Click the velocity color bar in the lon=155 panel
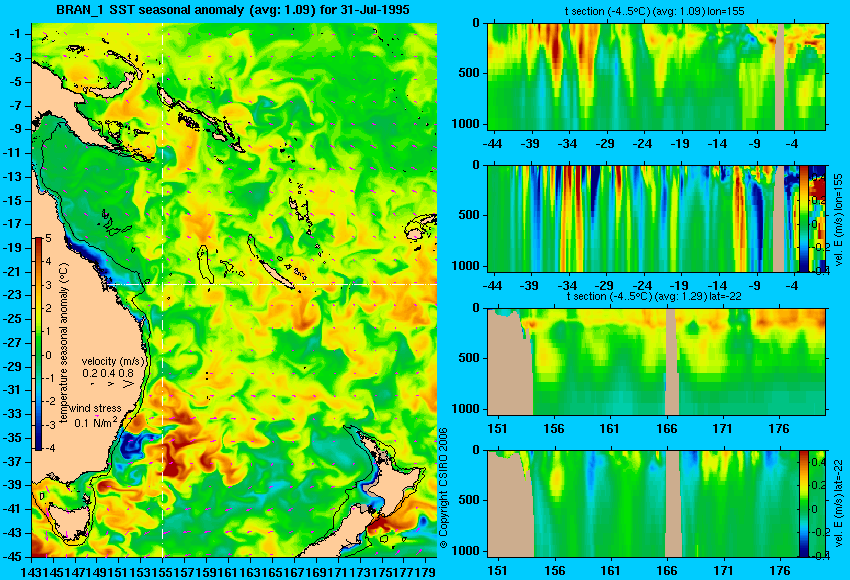 [803, 218]
